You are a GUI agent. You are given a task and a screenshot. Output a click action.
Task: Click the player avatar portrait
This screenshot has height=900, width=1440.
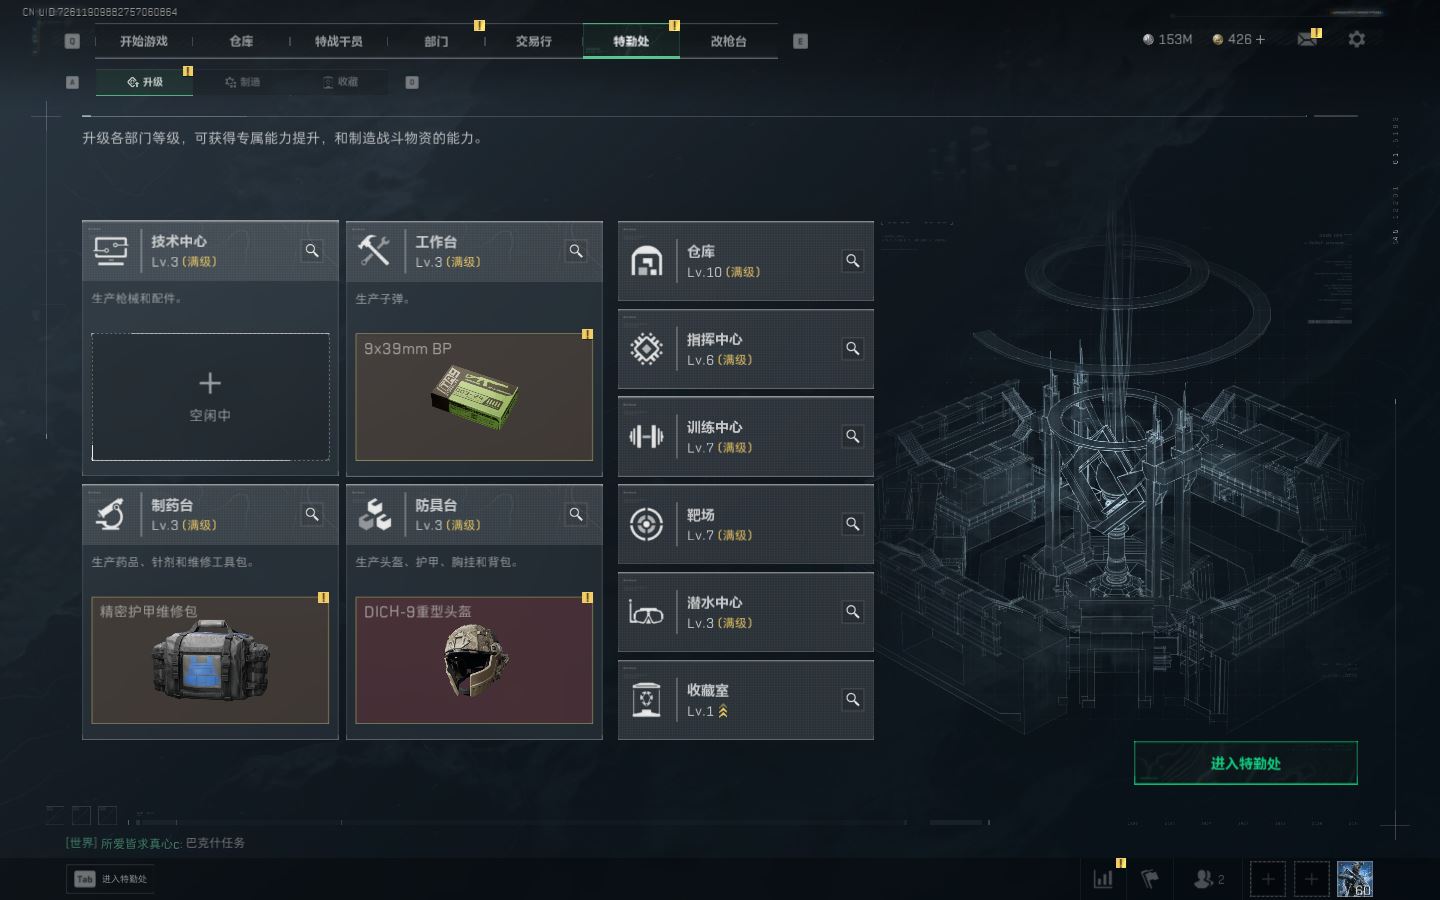tap(1355, 879)
